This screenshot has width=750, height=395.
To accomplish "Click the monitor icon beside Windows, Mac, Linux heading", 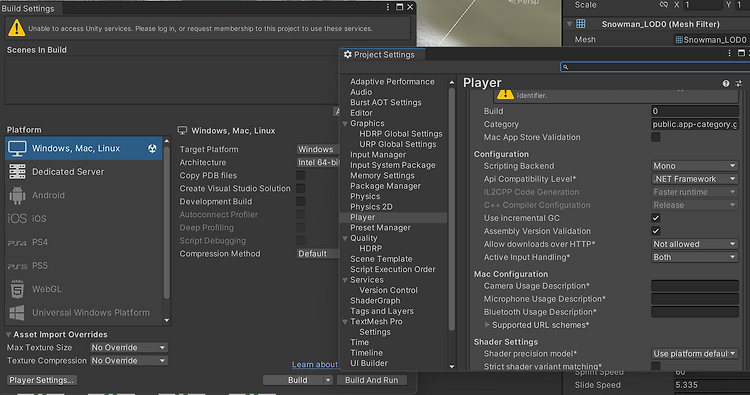I will (x=182, y=131).
